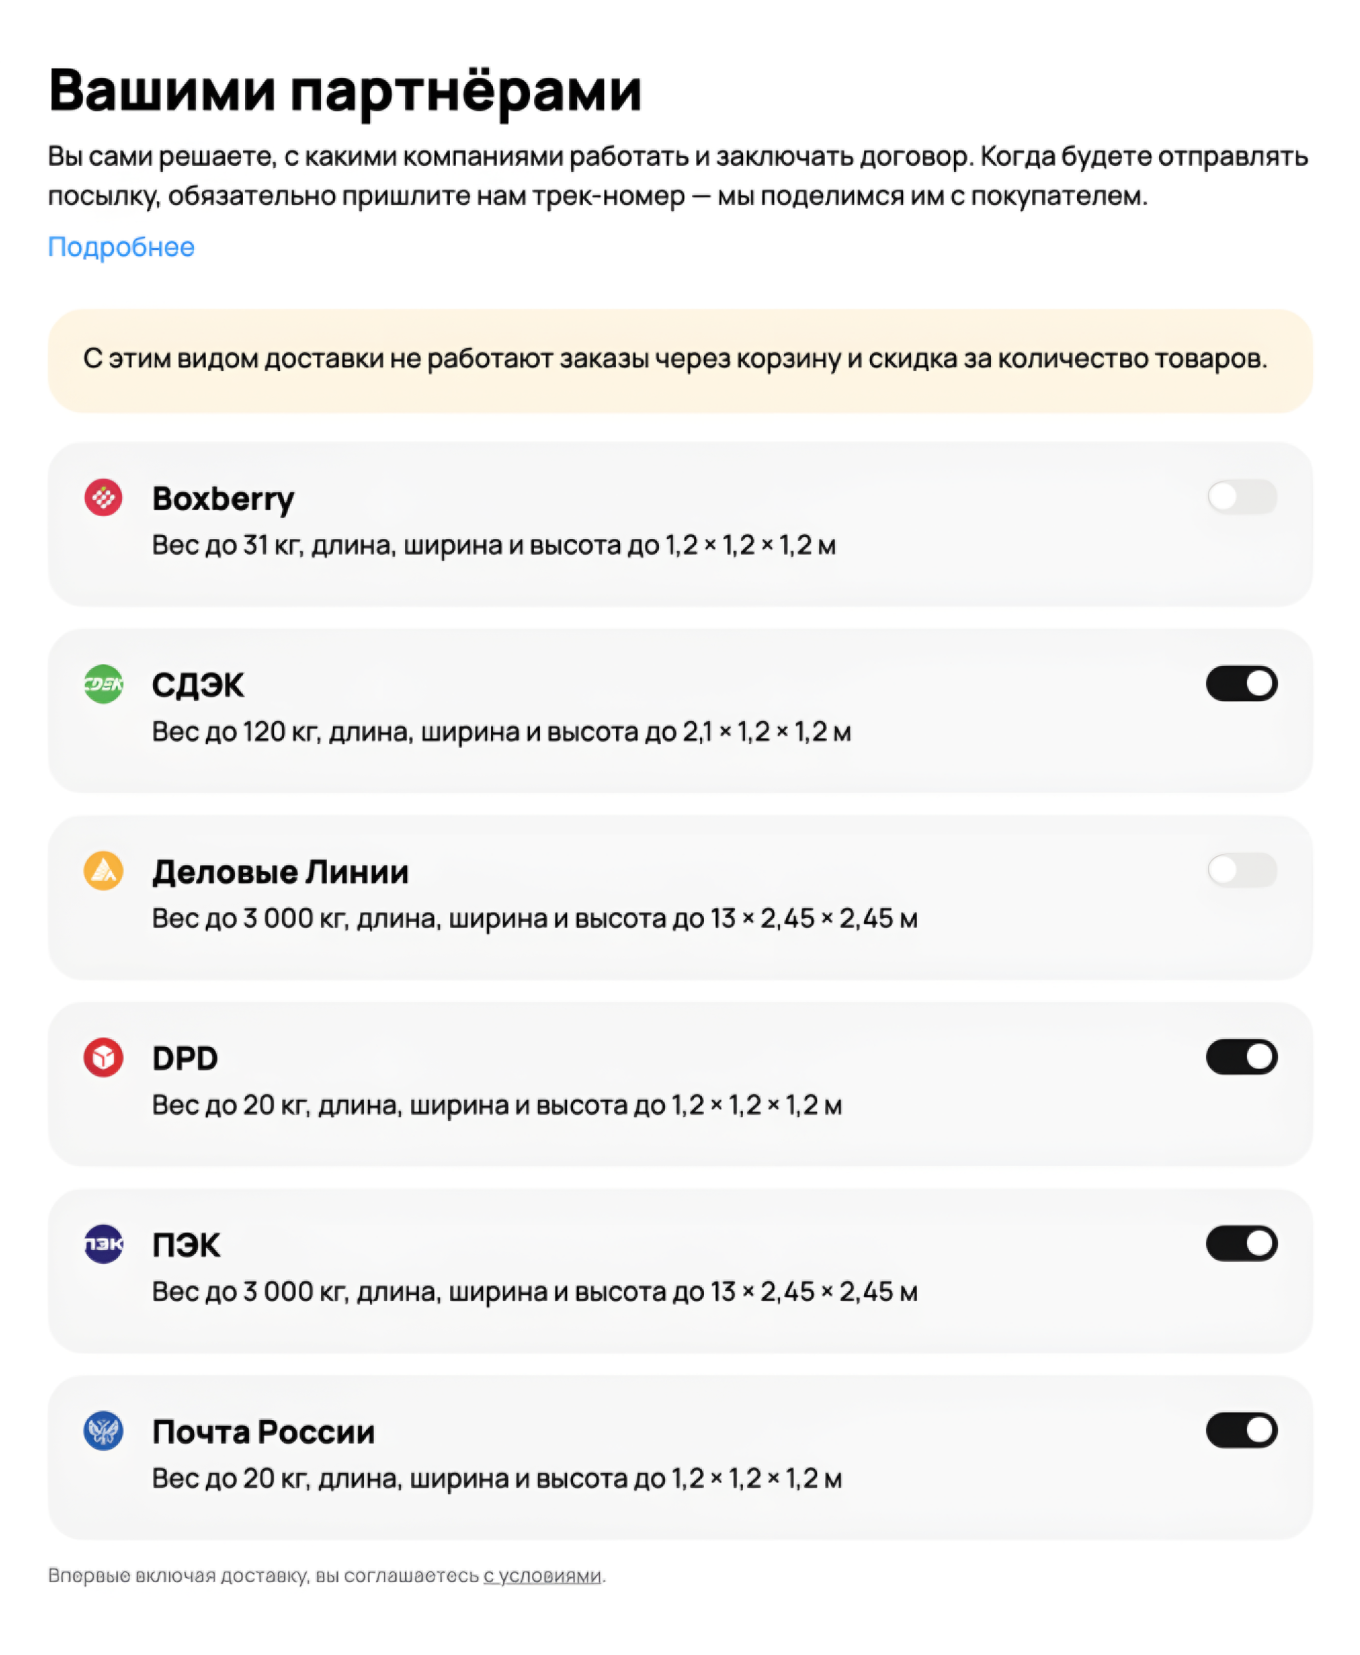Image resolution: width=1360 pixels, height=1655 pixels.
Task: Click the DPD red logo icon
Action: click(x=102, y=1057)
